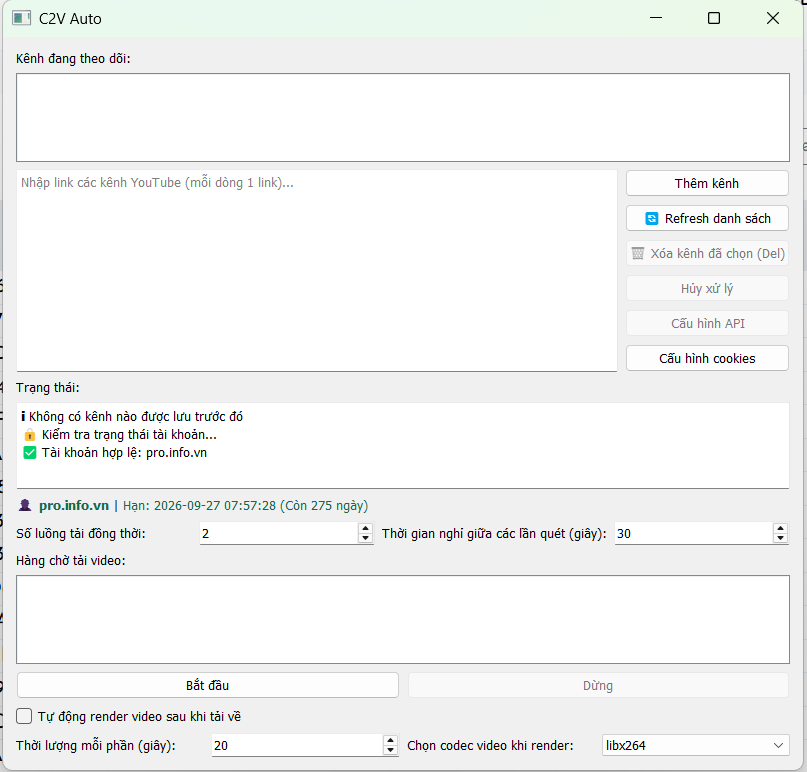Image resolution: width=807 pixels, height=772 pixels.
Task: Decrease Thời lượng mỗi phần value
Action: tap(390, 750)
